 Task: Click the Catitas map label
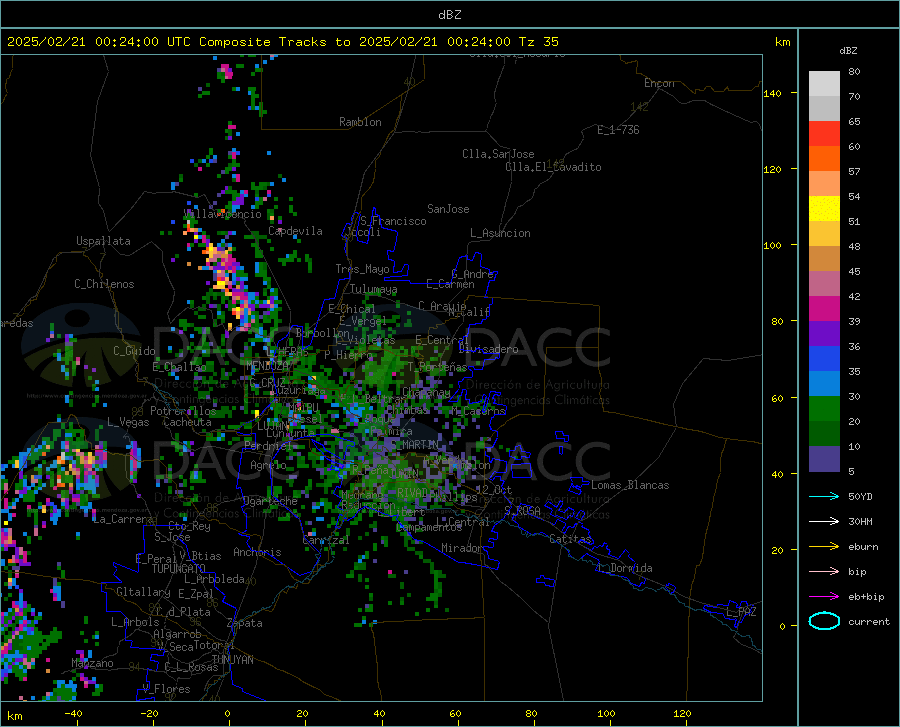[570, 539]
